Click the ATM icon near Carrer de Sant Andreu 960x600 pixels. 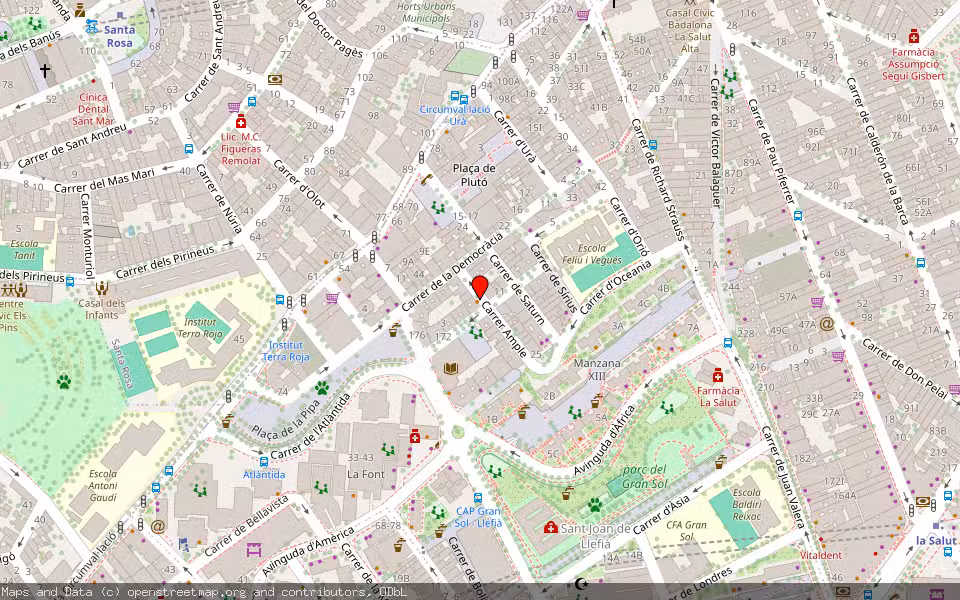275,79
